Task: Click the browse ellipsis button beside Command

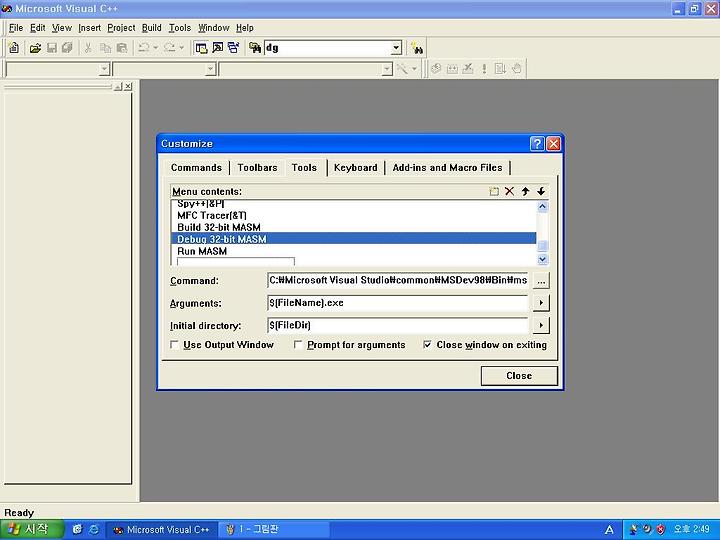Action: (541, 281)
